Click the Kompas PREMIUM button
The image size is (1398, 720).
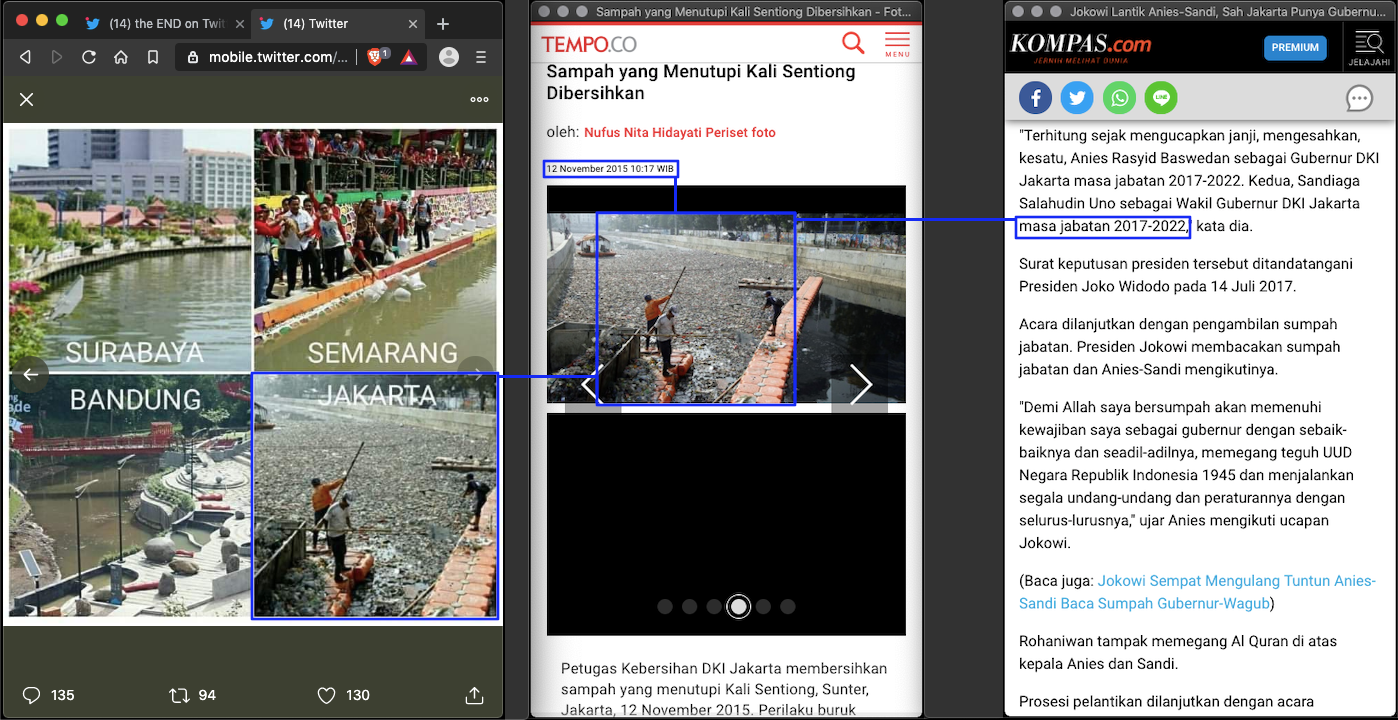click(1295, 47)
